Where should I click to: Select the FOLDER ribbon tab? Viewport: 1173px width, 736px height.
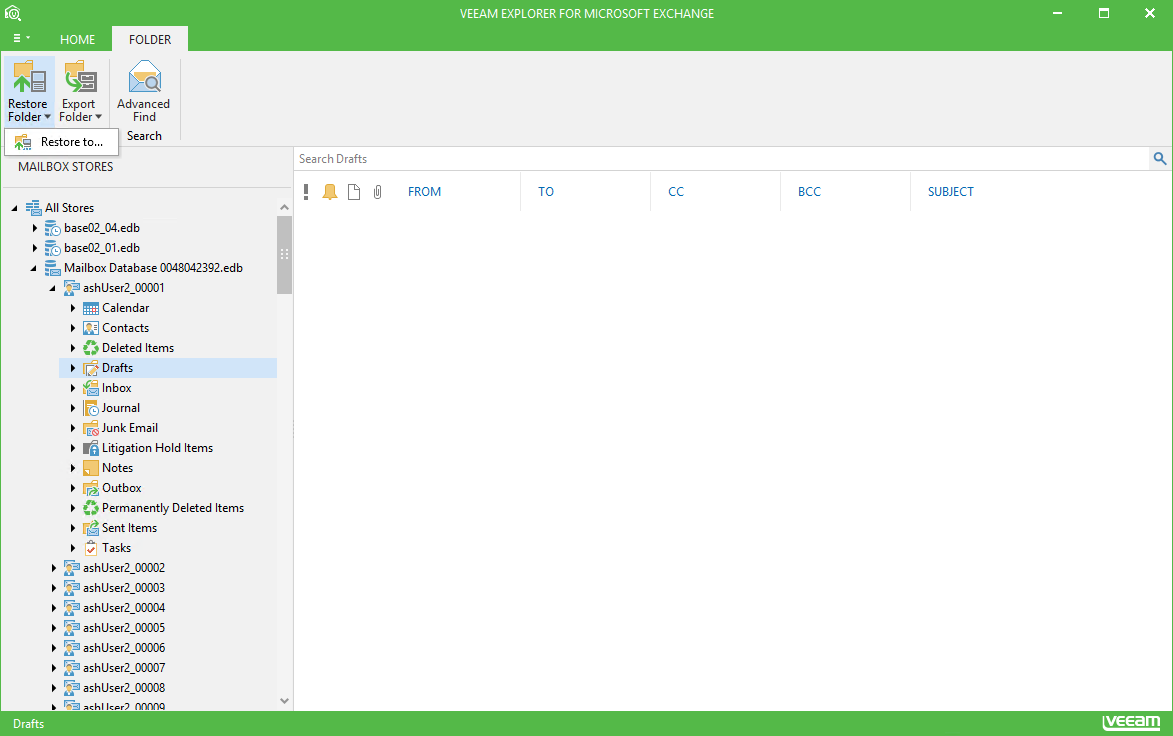150,40
